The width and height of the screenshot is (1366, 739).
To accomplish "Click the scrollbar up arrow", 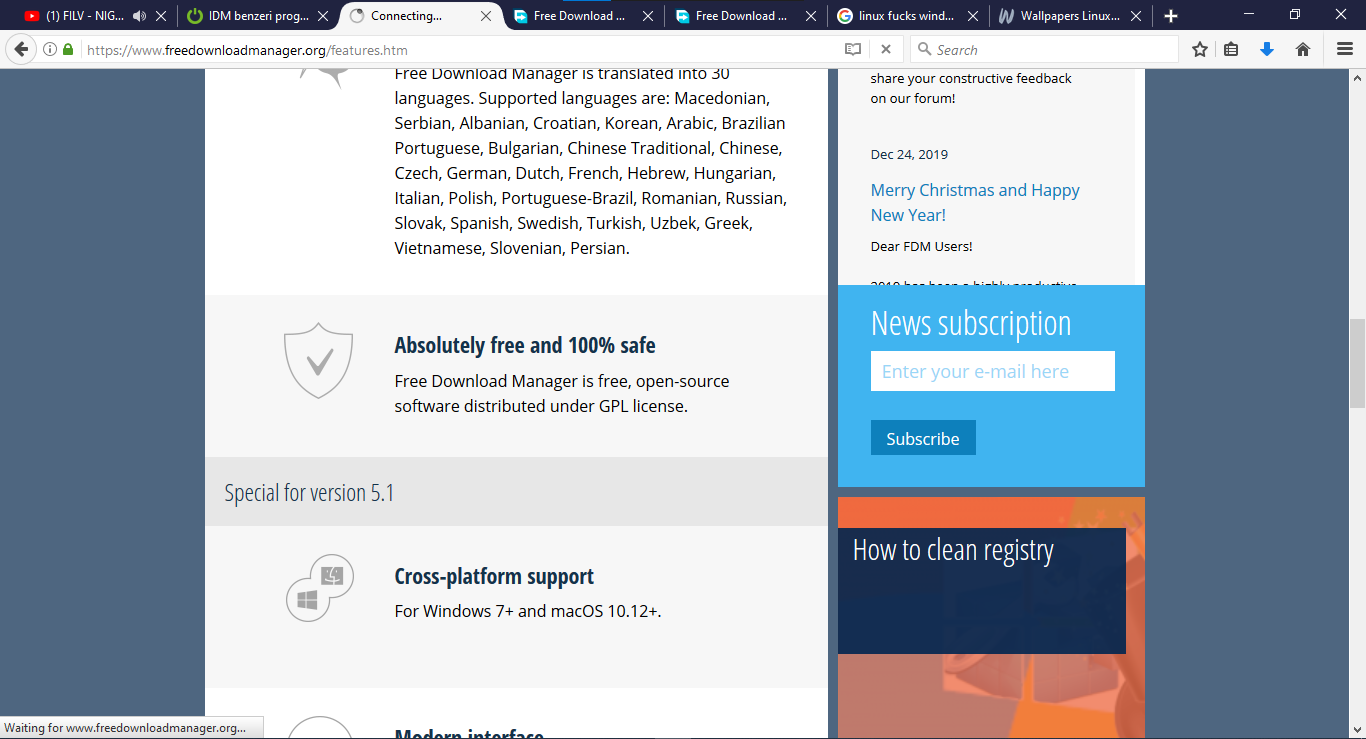I will point(1357,77).
